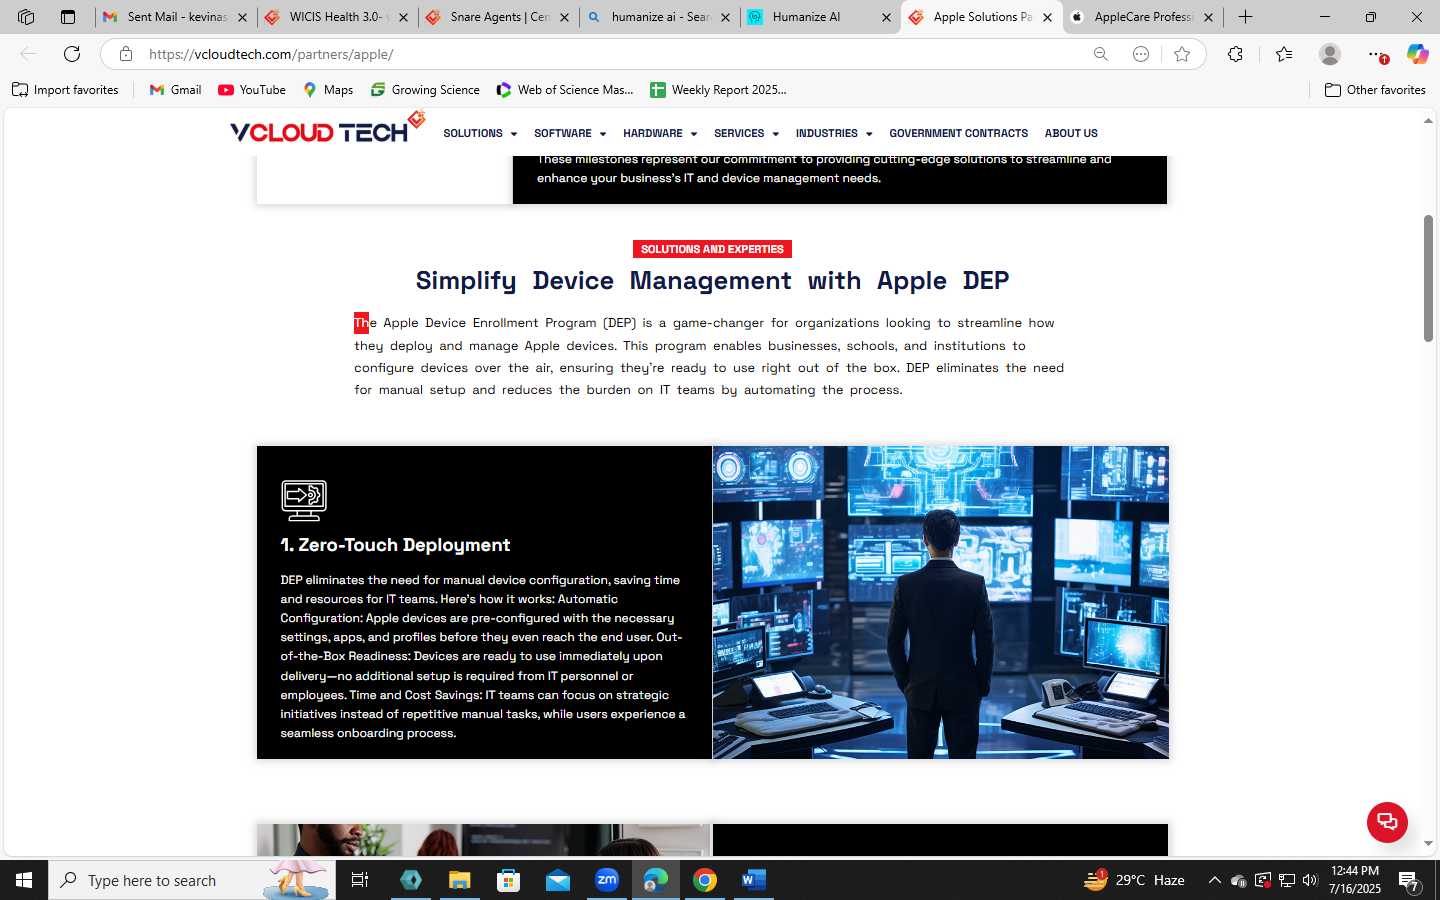Image resolution: width=1440 pixels, height=900 pixels.
Task: Open Edge Settings and more menu
Action: [1377, 54]
